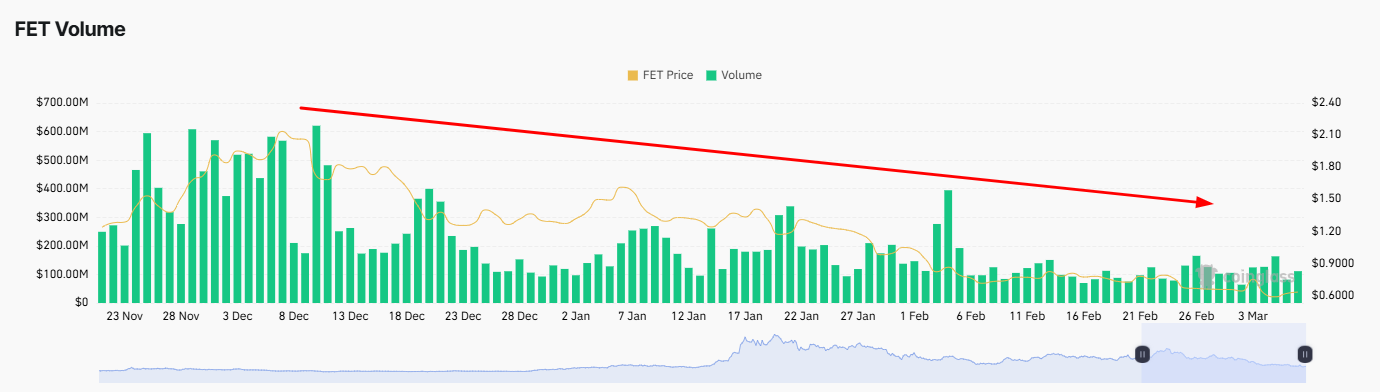Click the red arrow head
The height and width of the screenshot is (392, 1380).
click(1205, 201)
